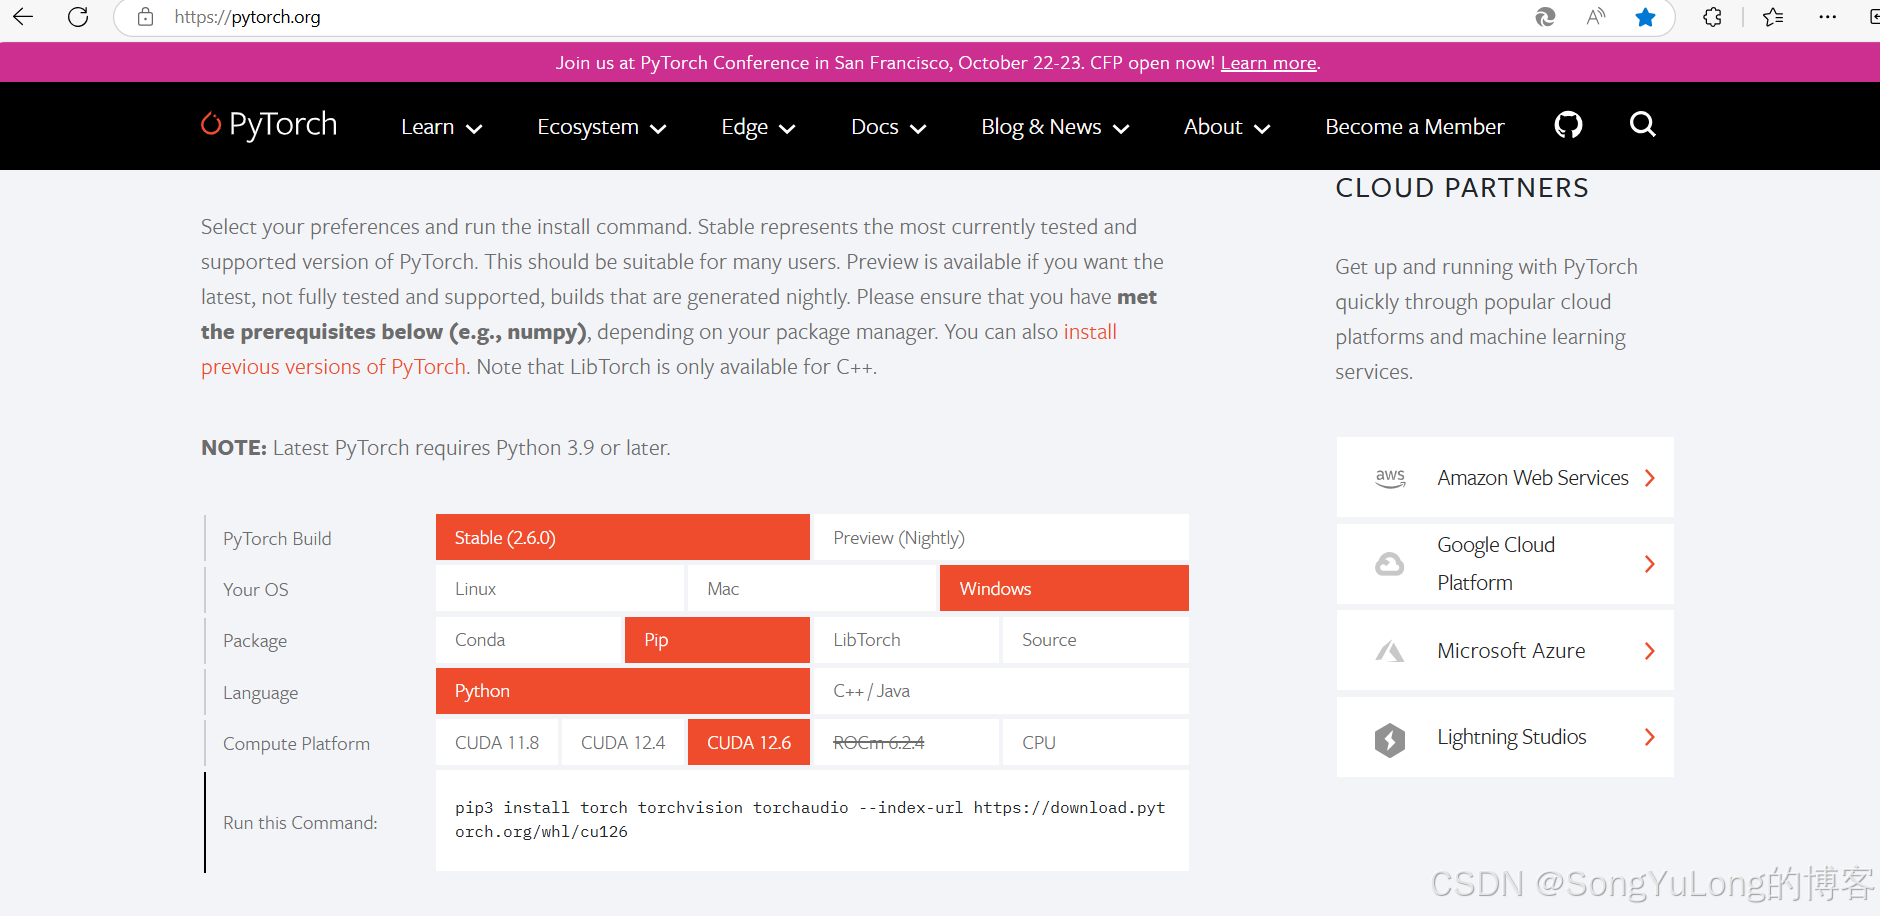Viewport: 1880px width, 916px height.
Task: Click the arrow beside Microsoft Azure
Action: click(x=1650, y=651)
